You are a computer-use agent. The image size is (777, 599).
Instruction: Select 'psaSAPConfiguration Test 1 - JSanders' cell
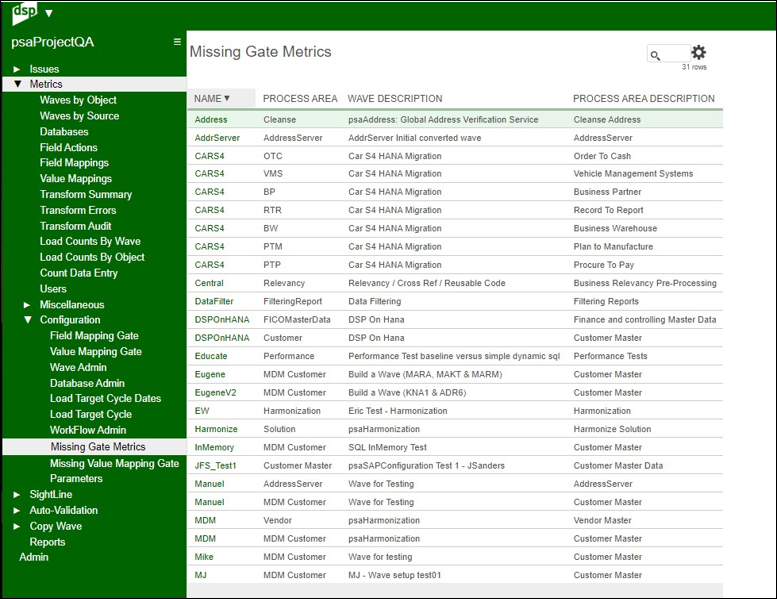[426, 466]
